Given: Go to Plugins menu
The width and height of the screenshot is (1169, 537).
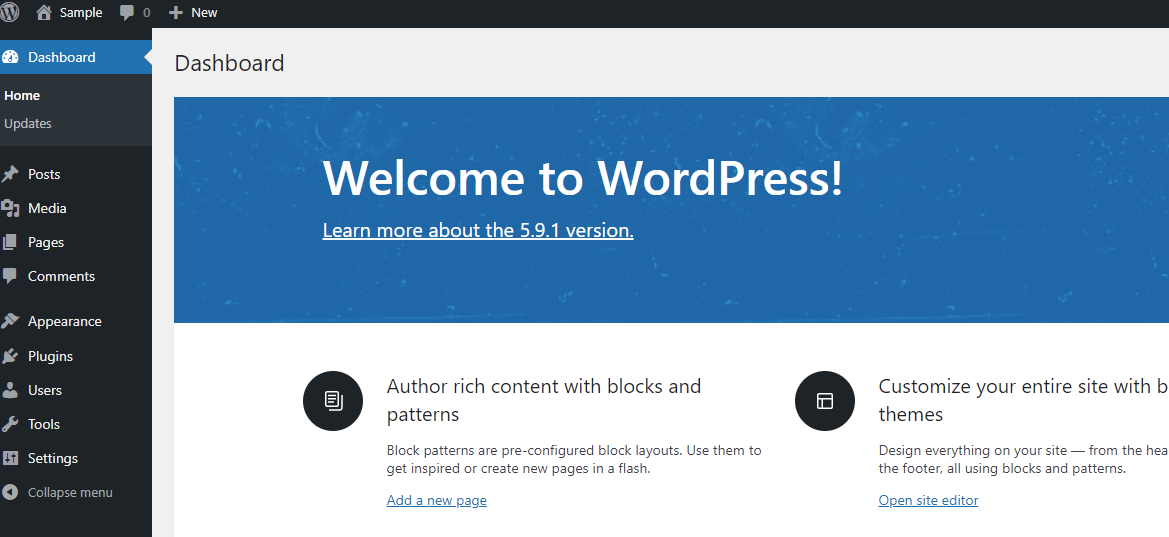Looking at the screenshot, I should (75, 356).
